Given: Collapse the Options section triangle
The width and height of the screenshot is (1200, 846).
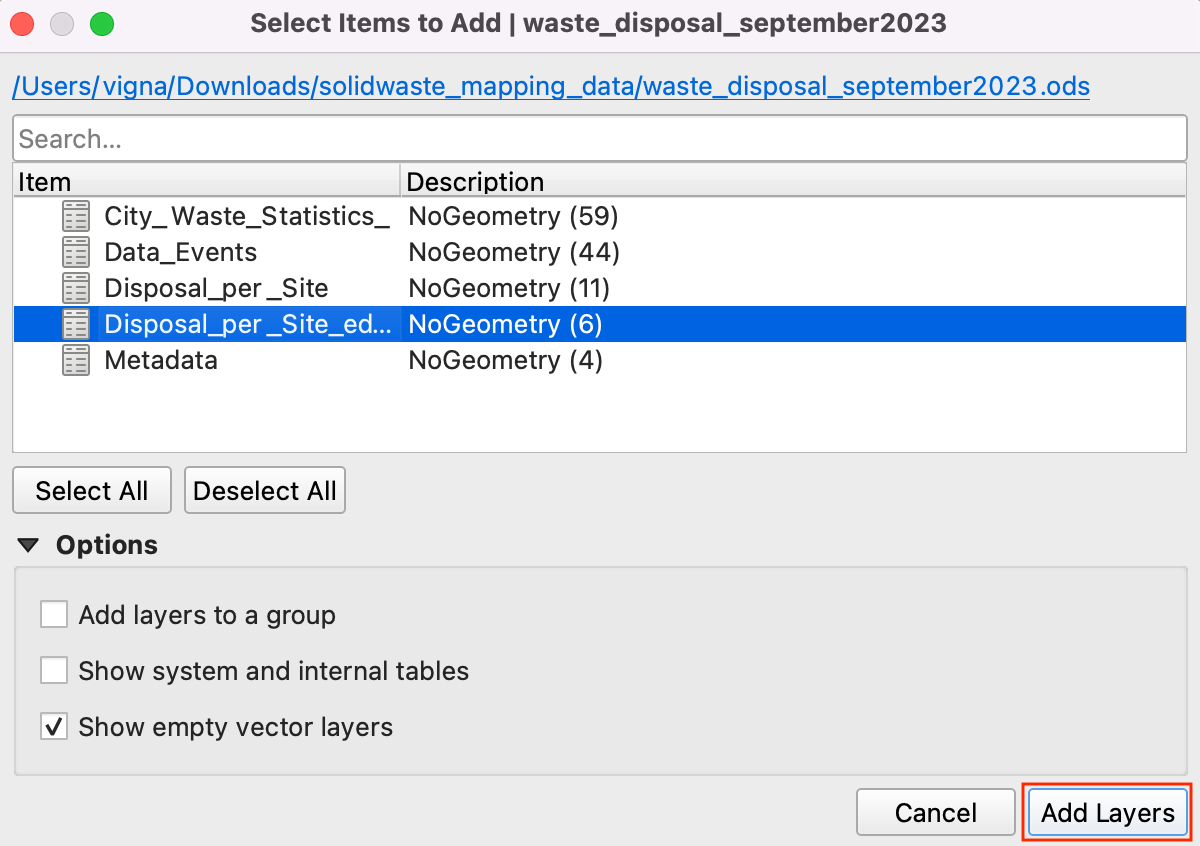Looking at the screenshot, I should pyautogui.click(x=29, y=545).
